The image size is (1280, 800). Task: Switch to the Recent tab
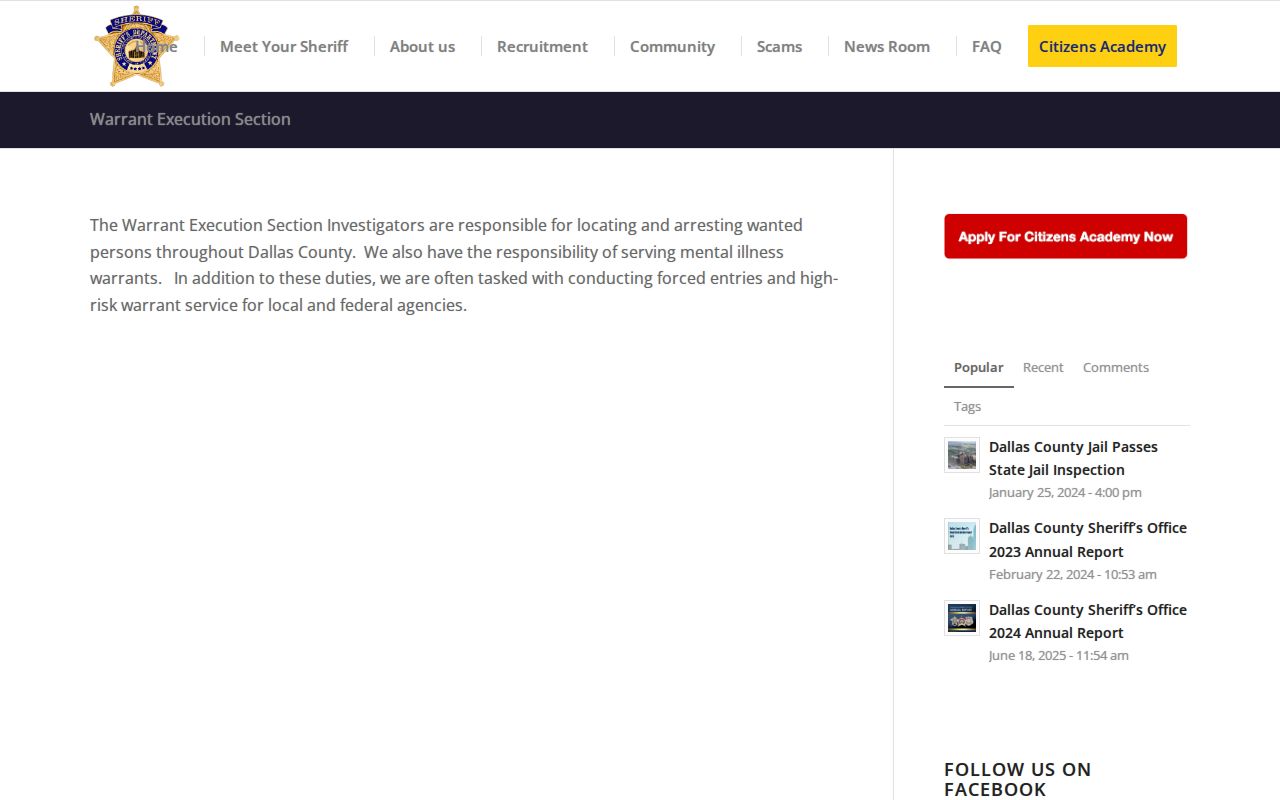pyautogui.click(x=1043, y=367)
